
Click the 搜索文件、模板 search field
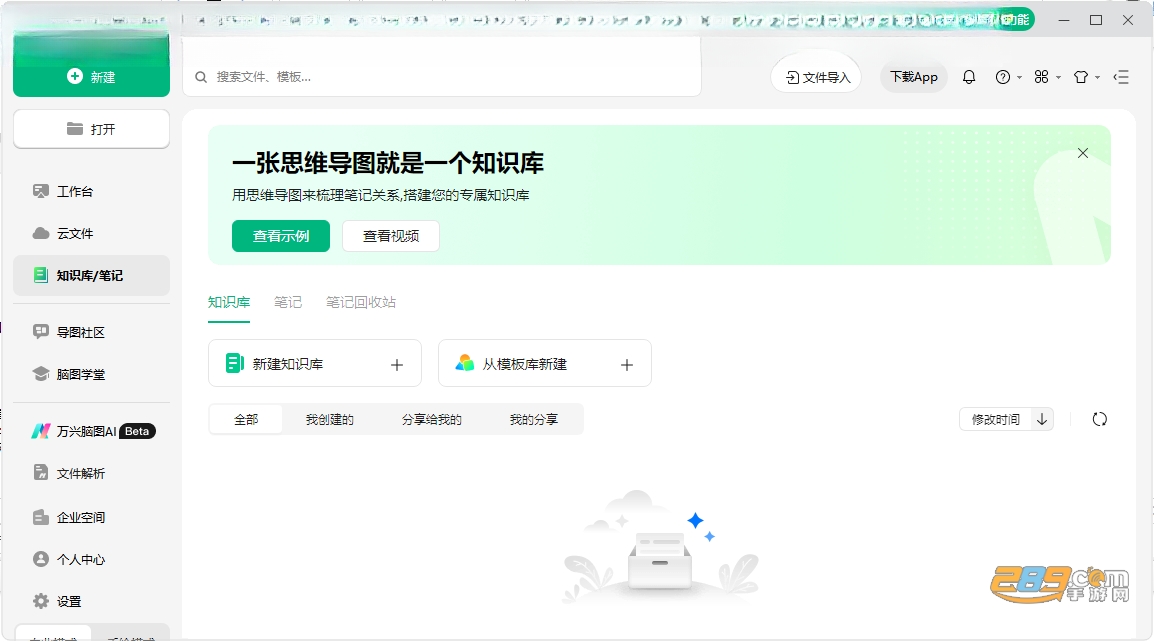point(442,77)
